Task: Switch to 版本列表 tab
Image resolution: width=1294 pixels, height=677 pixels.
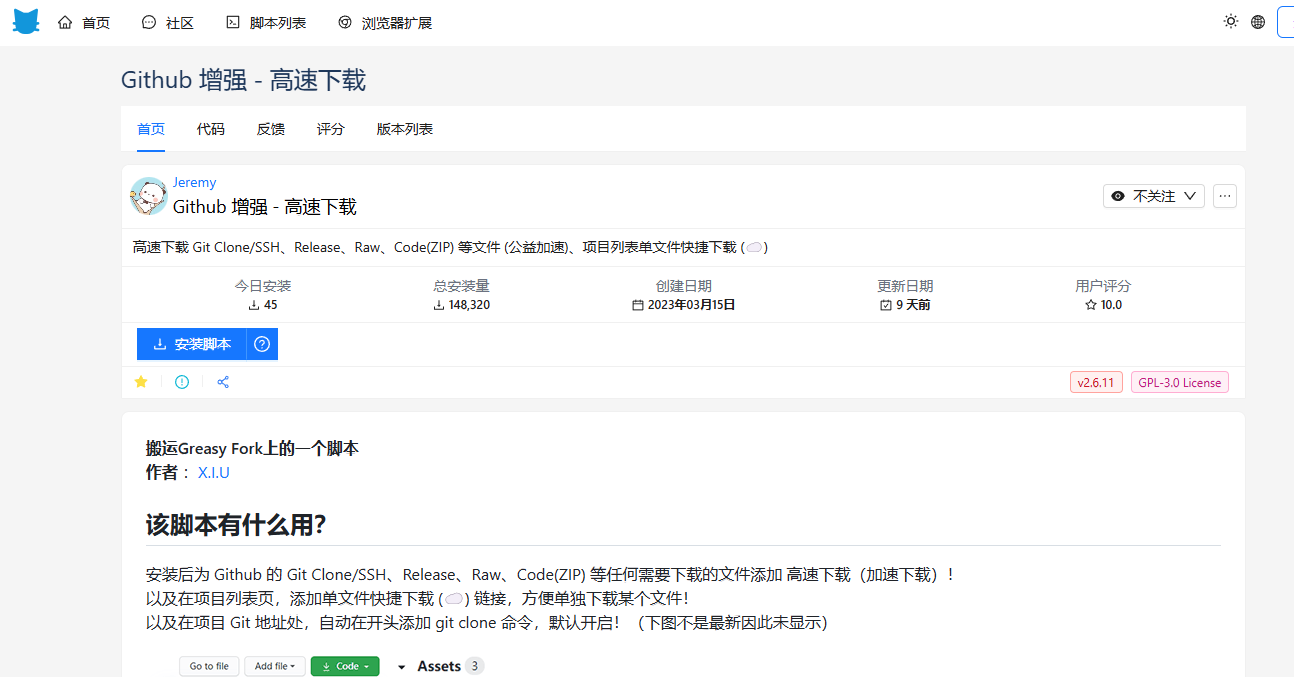Action: tap(405, 129)
